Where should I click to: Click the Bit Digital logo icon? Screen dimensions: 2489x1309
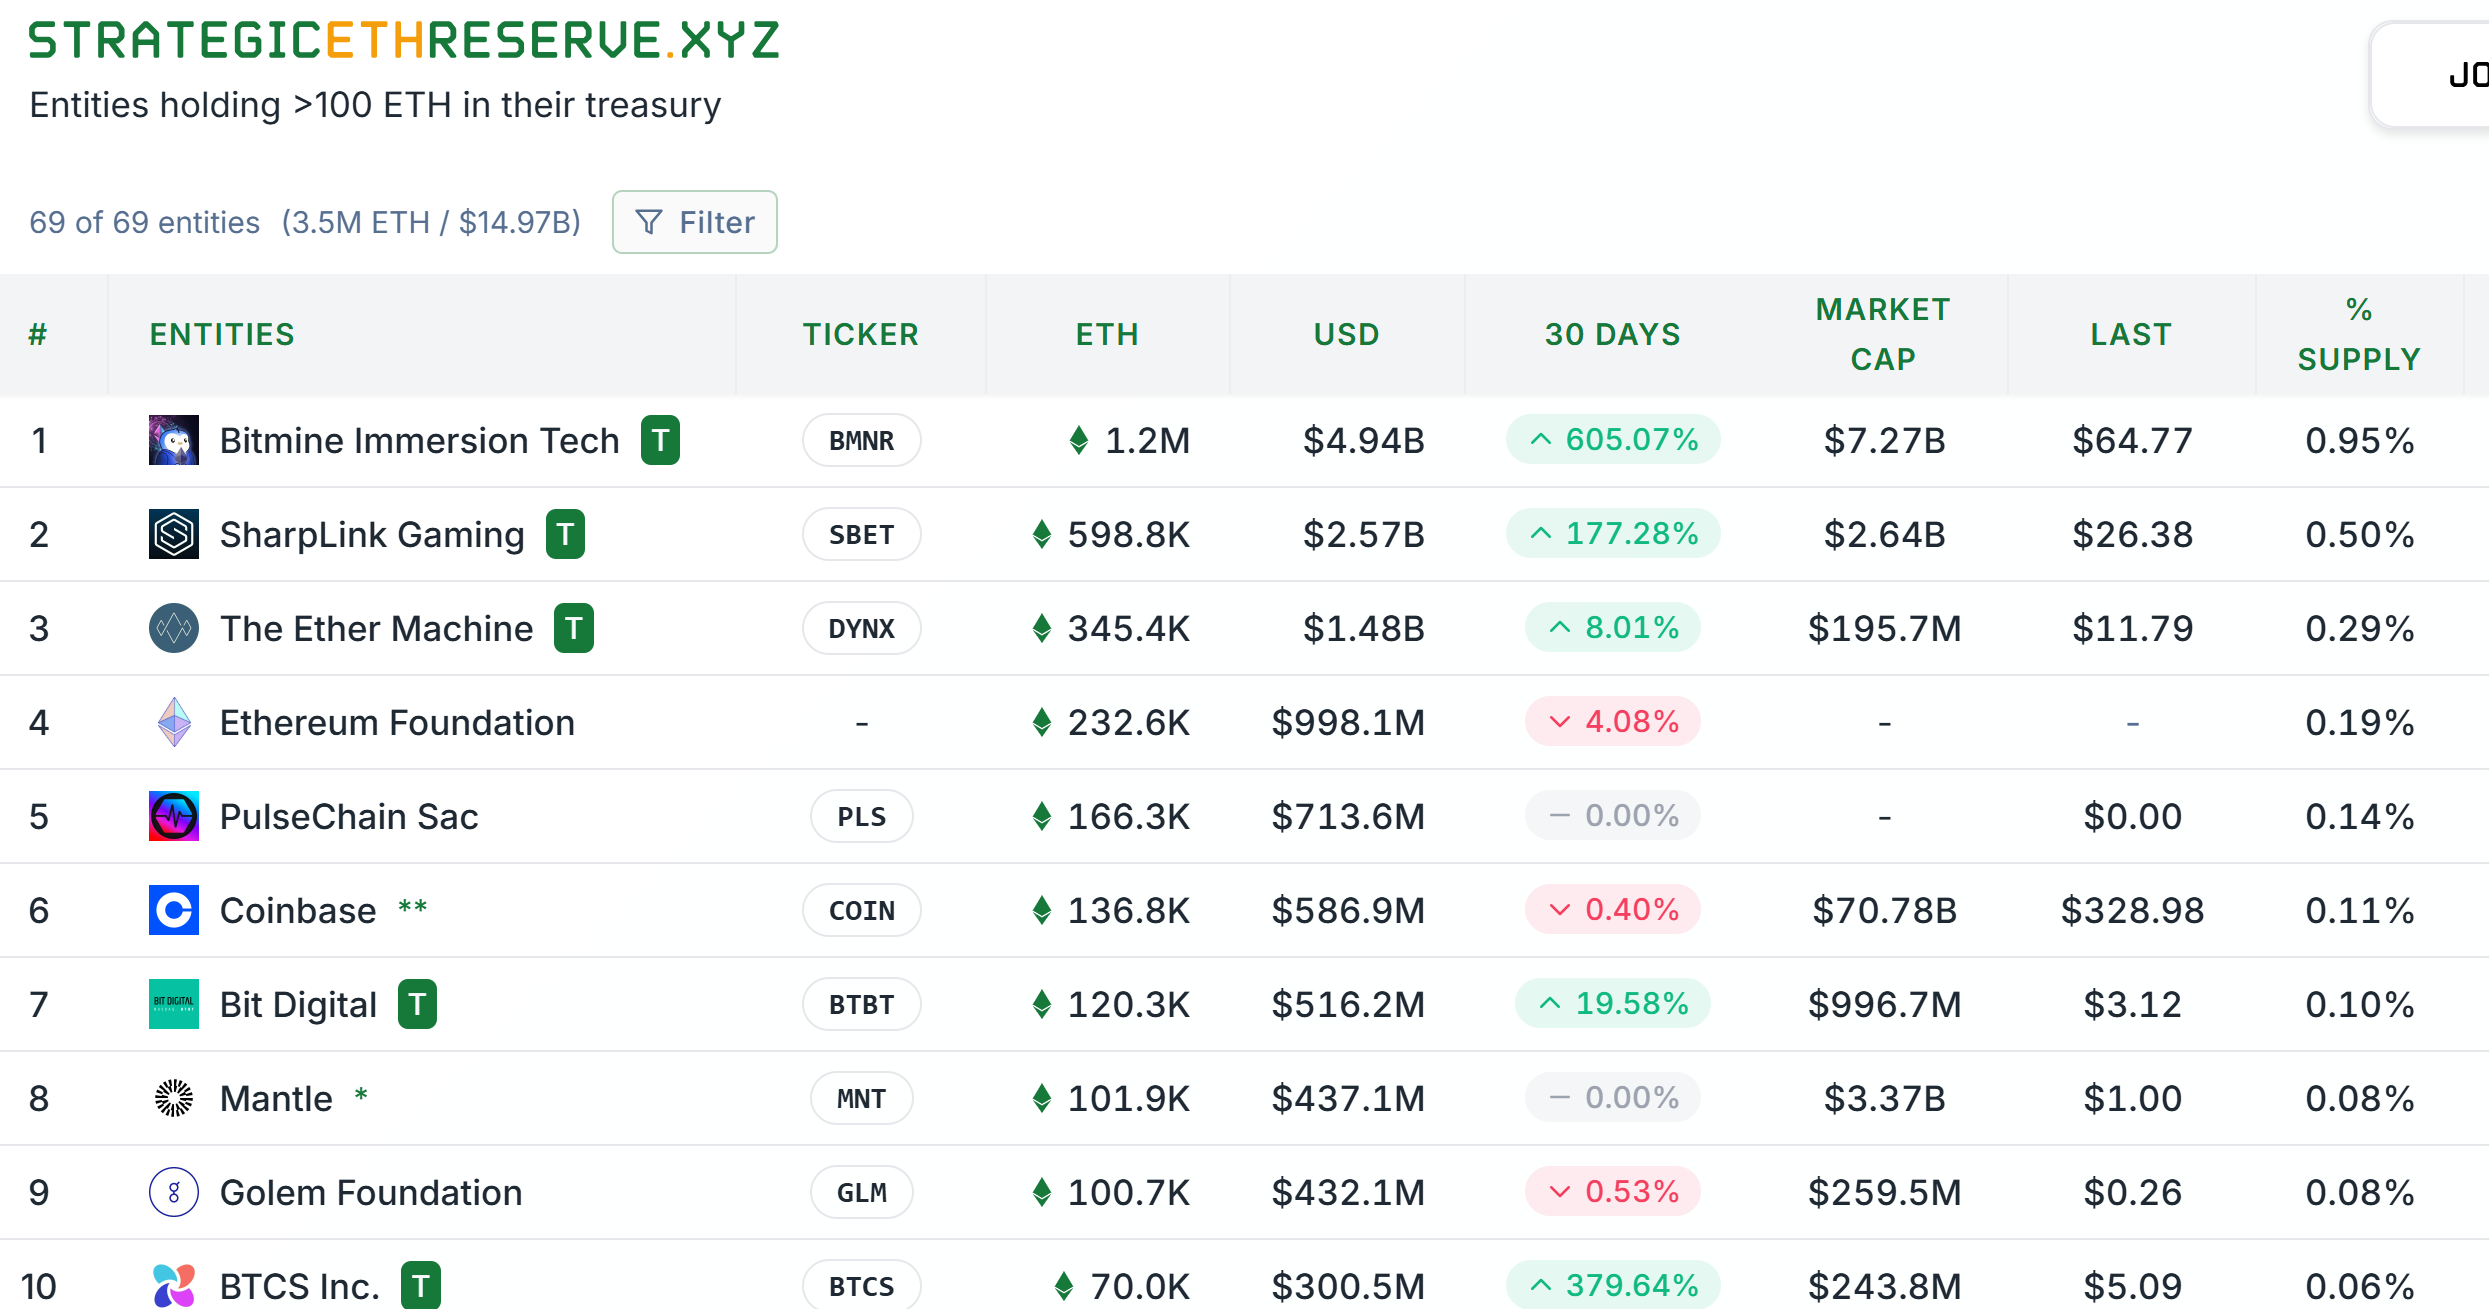(174, 1004)
